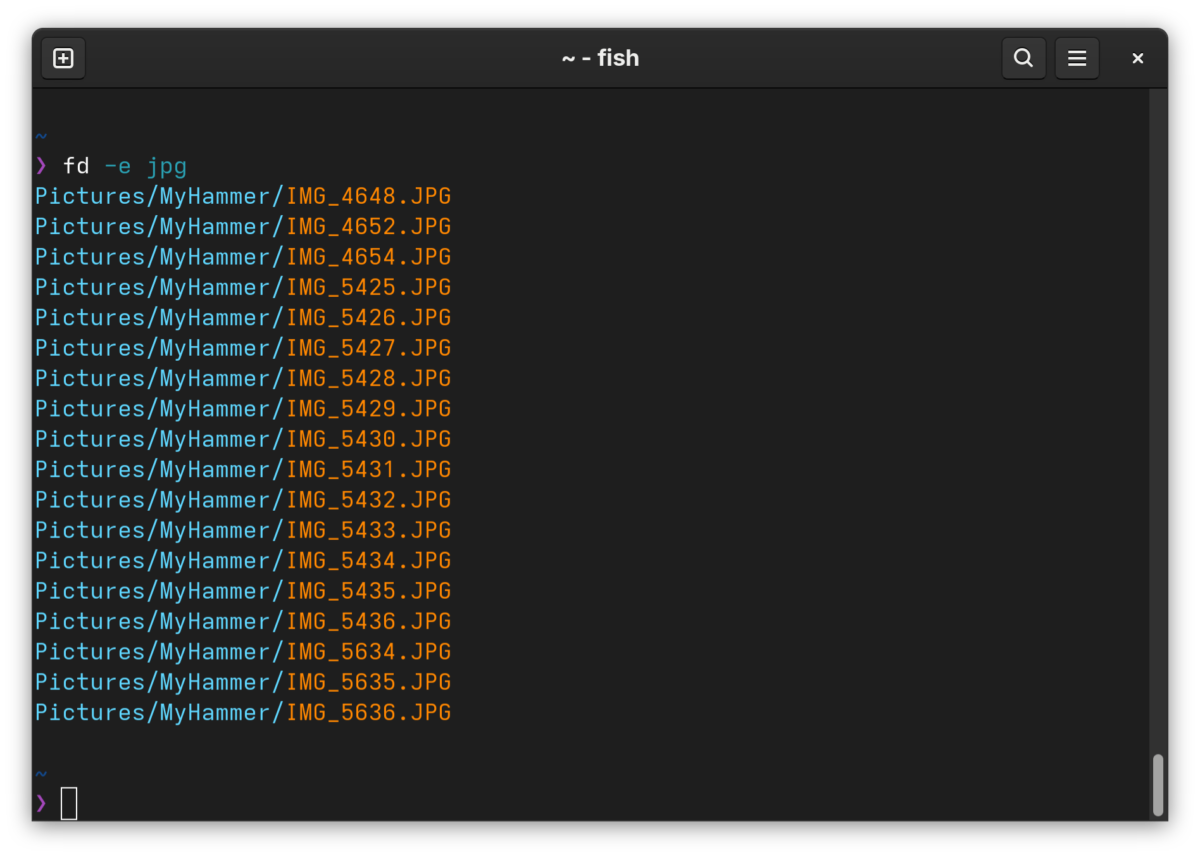Click file name IMG_5435.JPG
1200x857 pixels.
pos(369,591)
